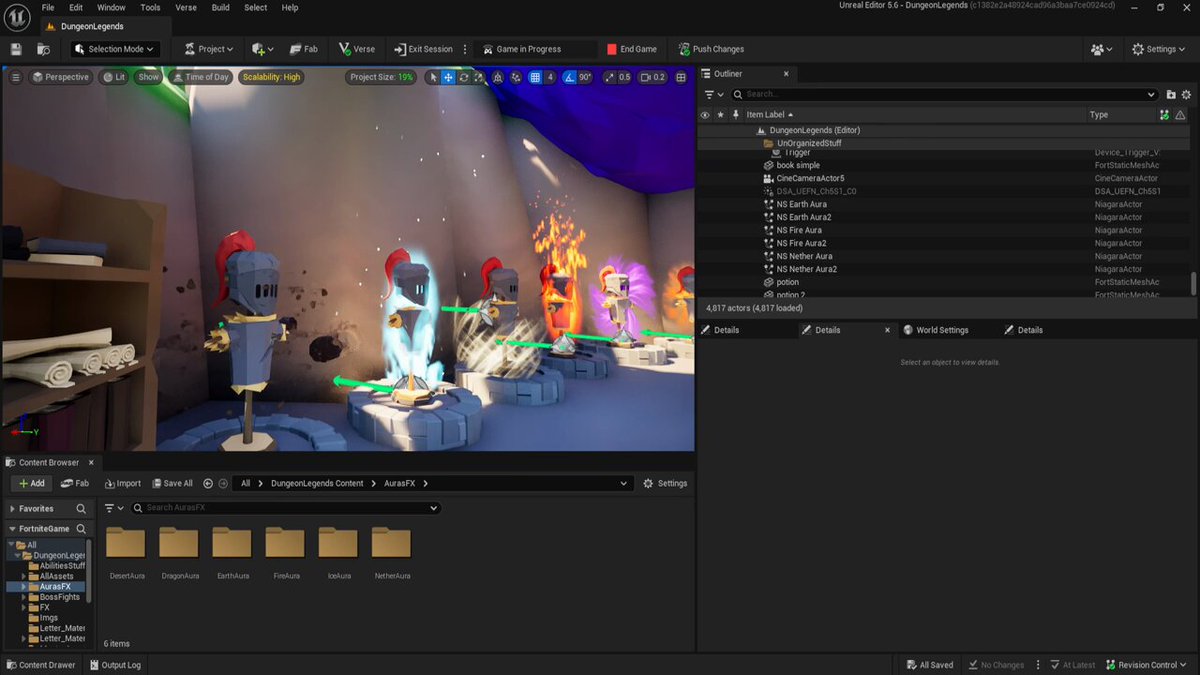The height and width of the screenshot is (675, 1200).
Task: Collapse the UnOrganizedStuff folder in the Outliner
Action: (759, 143)
